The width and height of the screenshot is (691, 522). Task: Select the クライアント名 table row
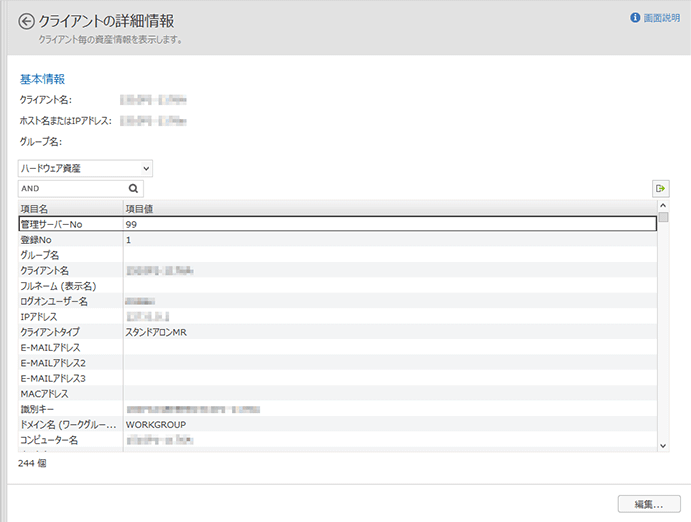pos(338,270)
